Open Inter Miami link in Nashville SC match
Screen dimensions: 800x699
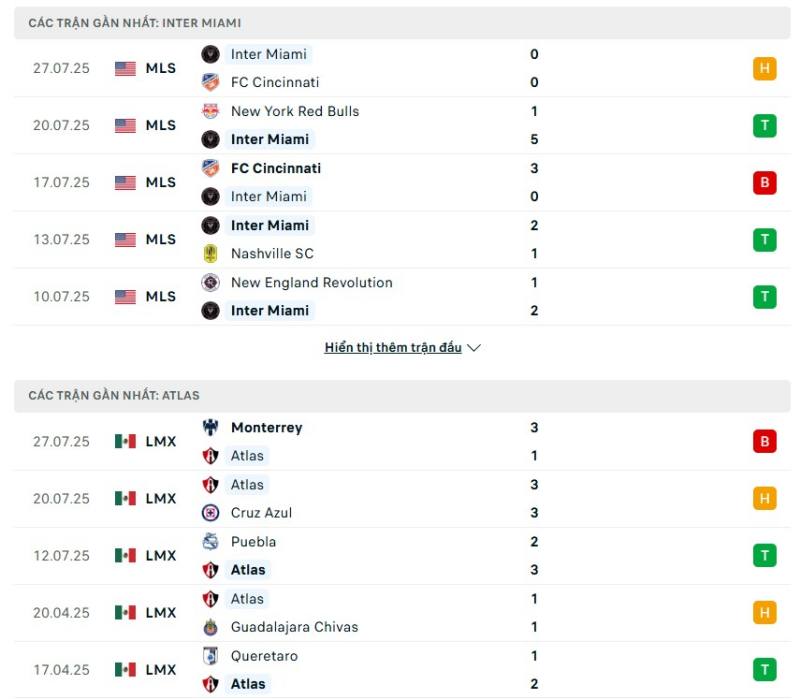point(269,226)
